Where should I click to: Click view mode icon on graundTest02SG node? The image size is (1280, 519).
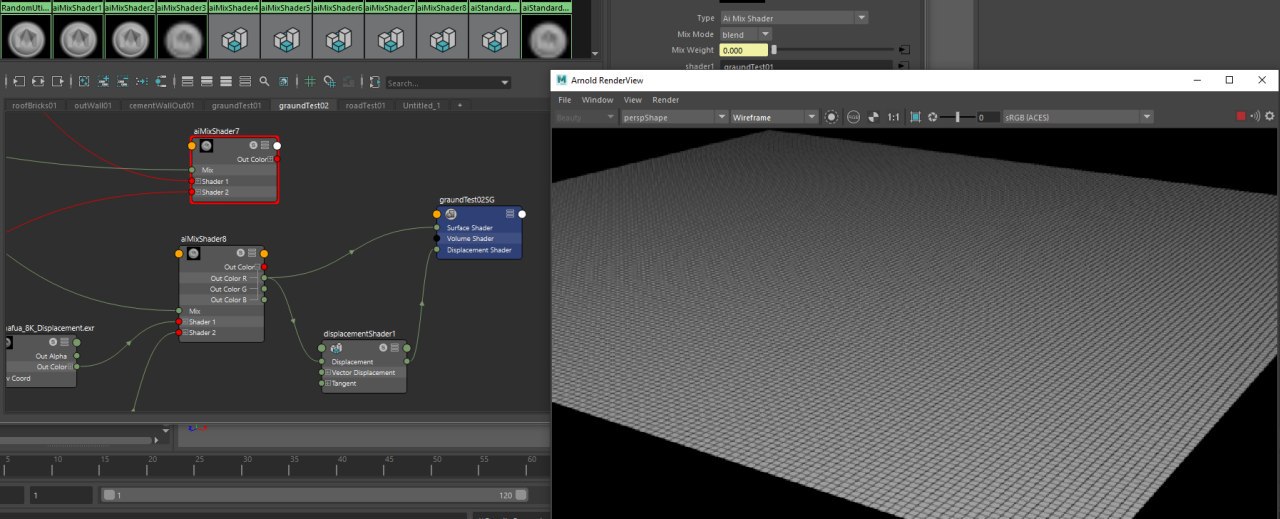coord(509,214)
